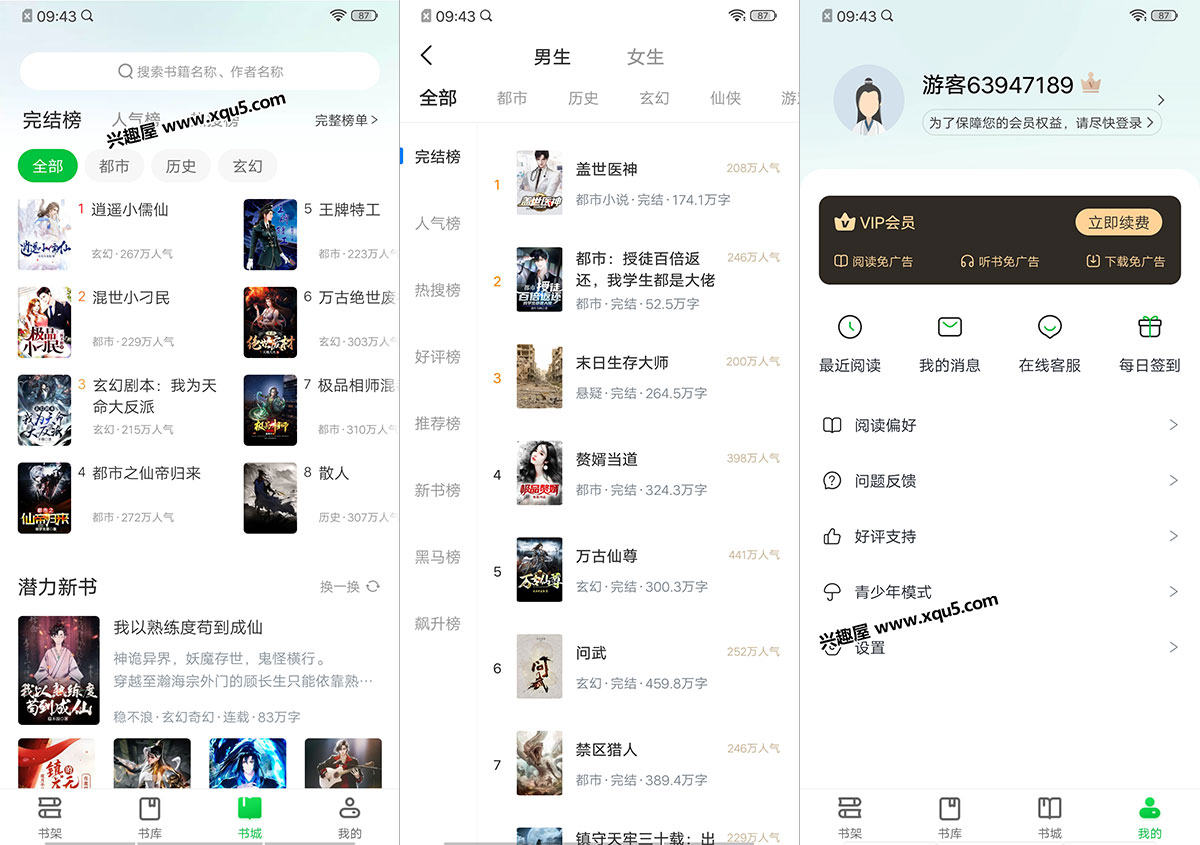Open 我以熟练度苟到成仙 cover thumbnail
Image resolution: width=1200 pixels, height=845 pixels.
tap(59, 670)
